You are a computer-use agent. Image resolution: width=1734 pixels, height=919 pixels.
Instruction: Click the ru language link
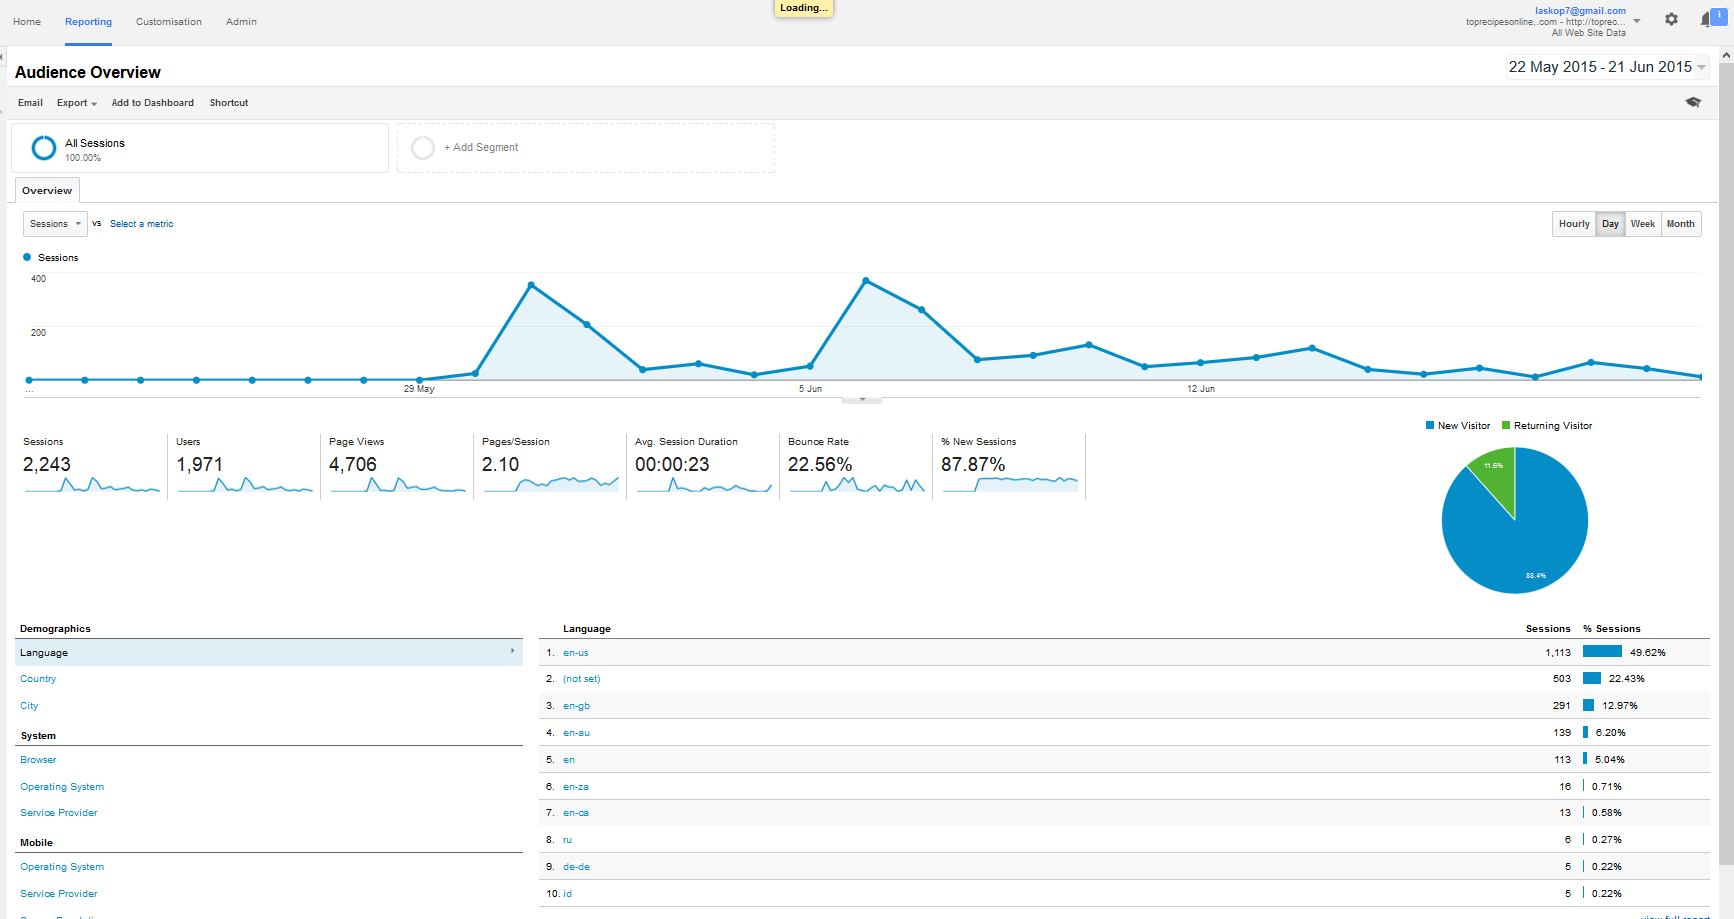coord(567,840)
